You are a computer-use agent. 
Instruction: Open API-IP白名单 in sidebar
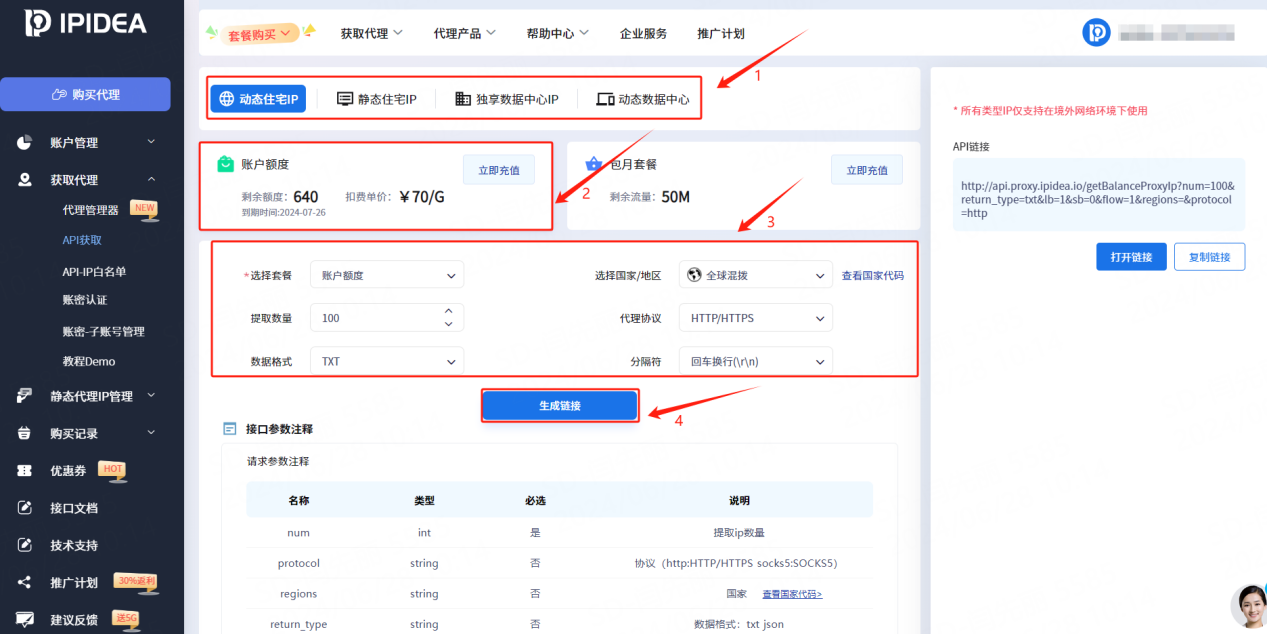pos(94,271)
